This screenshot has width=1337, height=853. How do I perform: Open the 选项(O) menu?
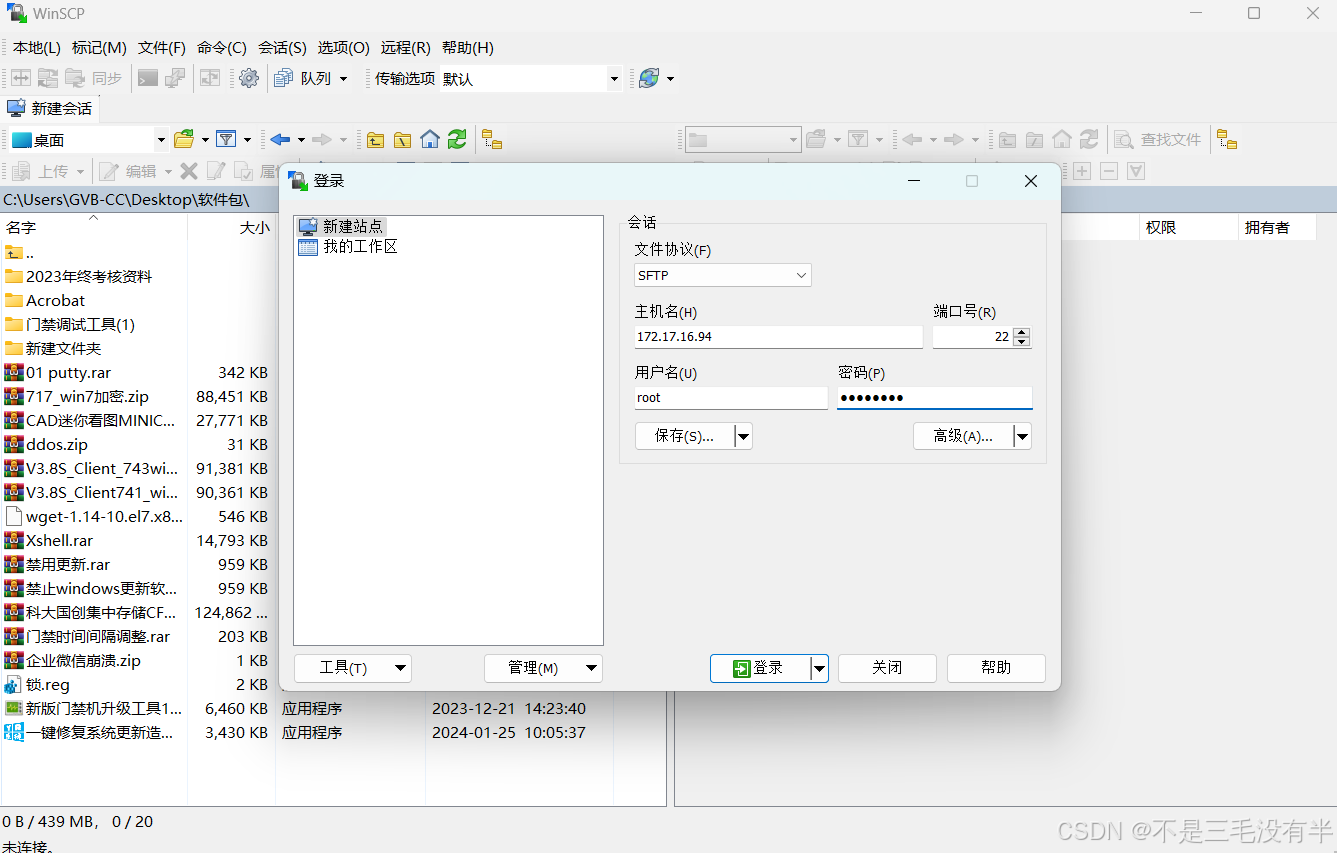pos(343,47)
